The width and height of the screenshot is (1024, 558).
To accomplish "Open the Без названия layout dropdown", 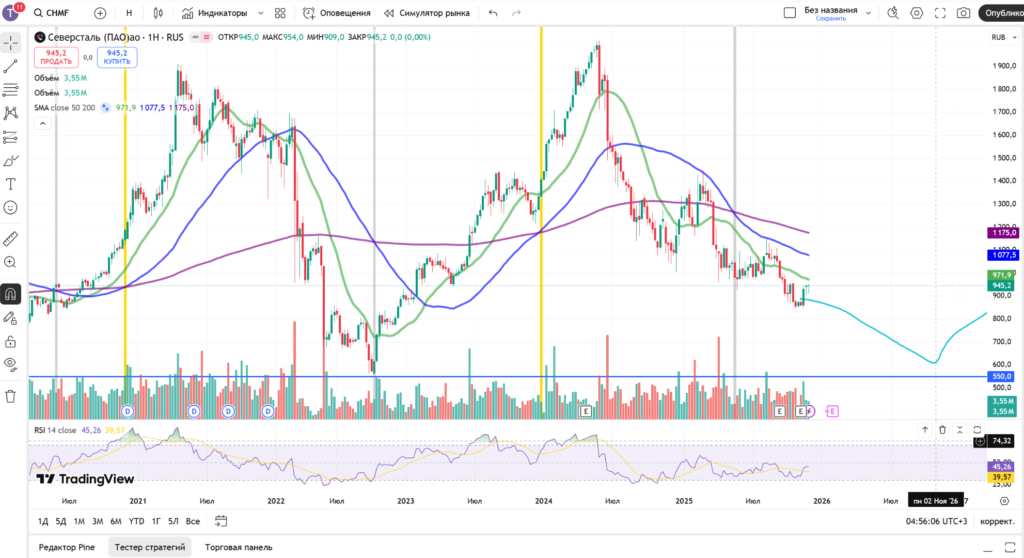I will [x=869, y=13].
